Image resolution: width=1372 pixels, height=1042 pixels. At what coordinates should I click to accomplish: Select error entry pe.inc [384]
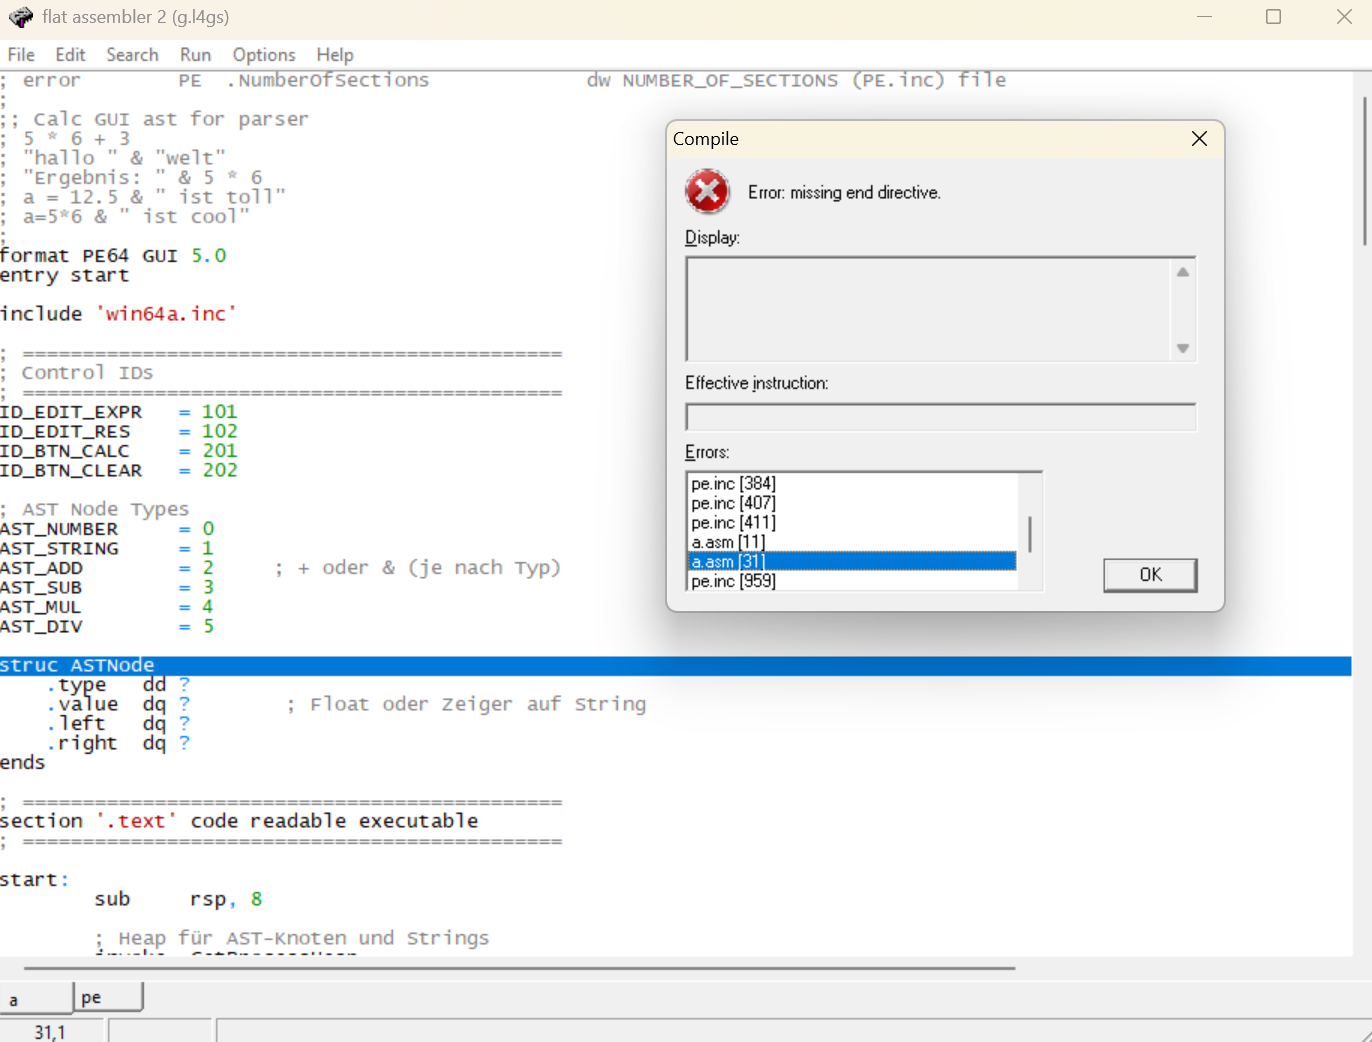tap(733, 484)
